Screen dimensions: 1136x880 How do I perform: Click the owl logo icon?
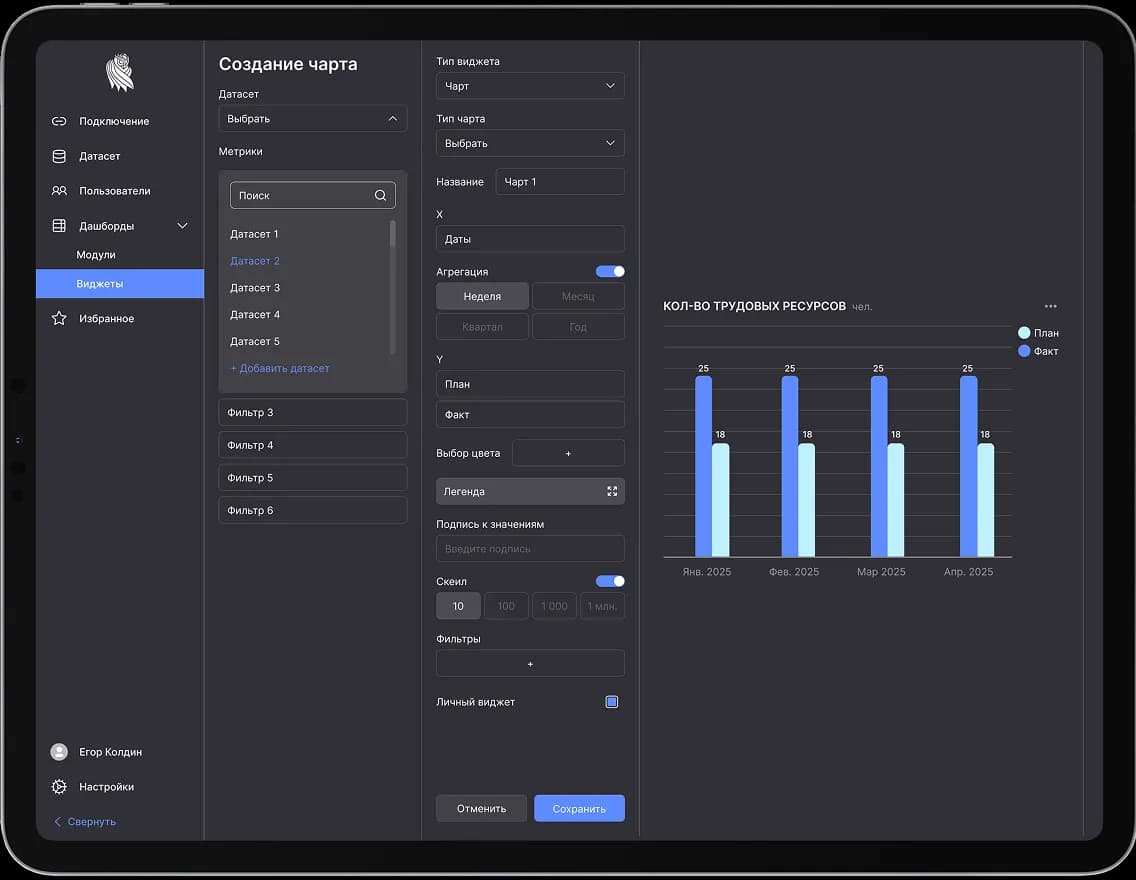[119, 73]
